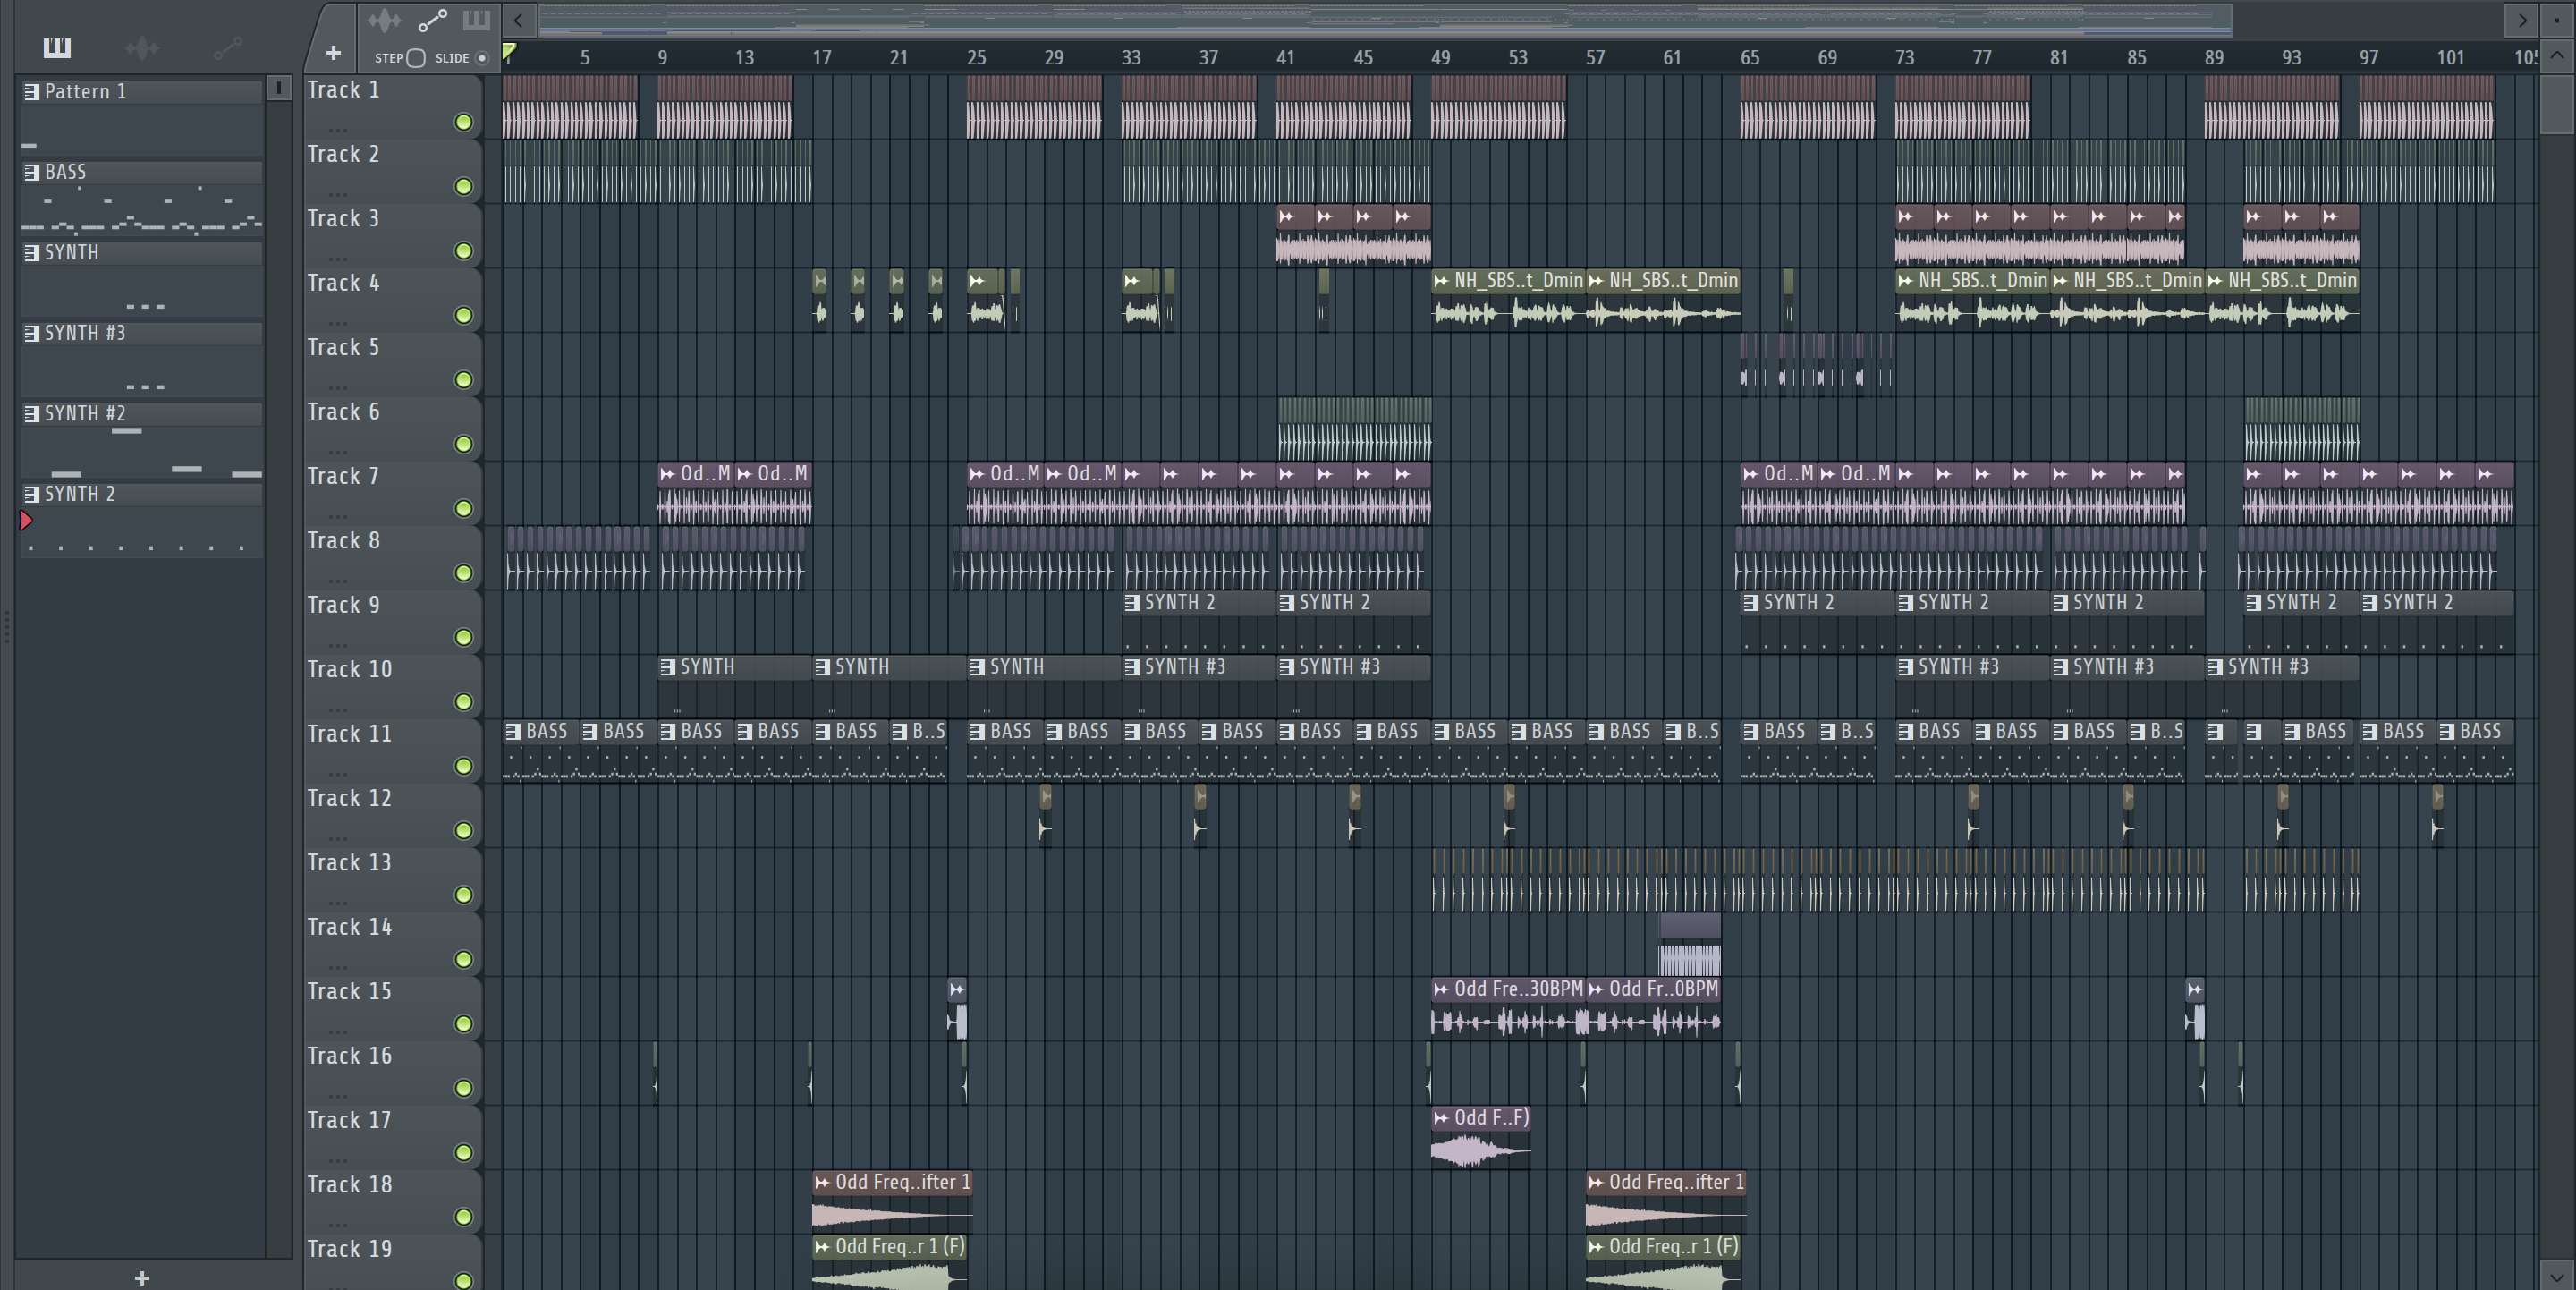Click the timeline overview bar at the top
The height and width of the screenshot is (1290, 2576).
tap(1385, 19)
